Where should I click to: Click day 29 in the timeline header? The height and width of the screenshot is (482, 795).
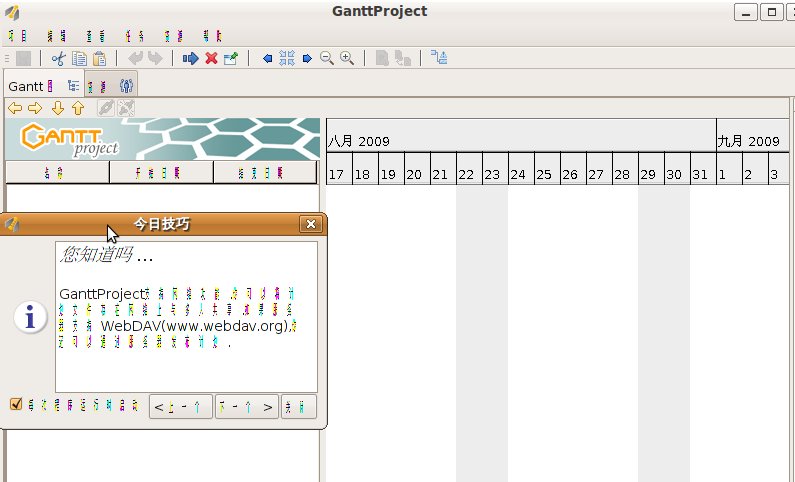tap(651, 169)
